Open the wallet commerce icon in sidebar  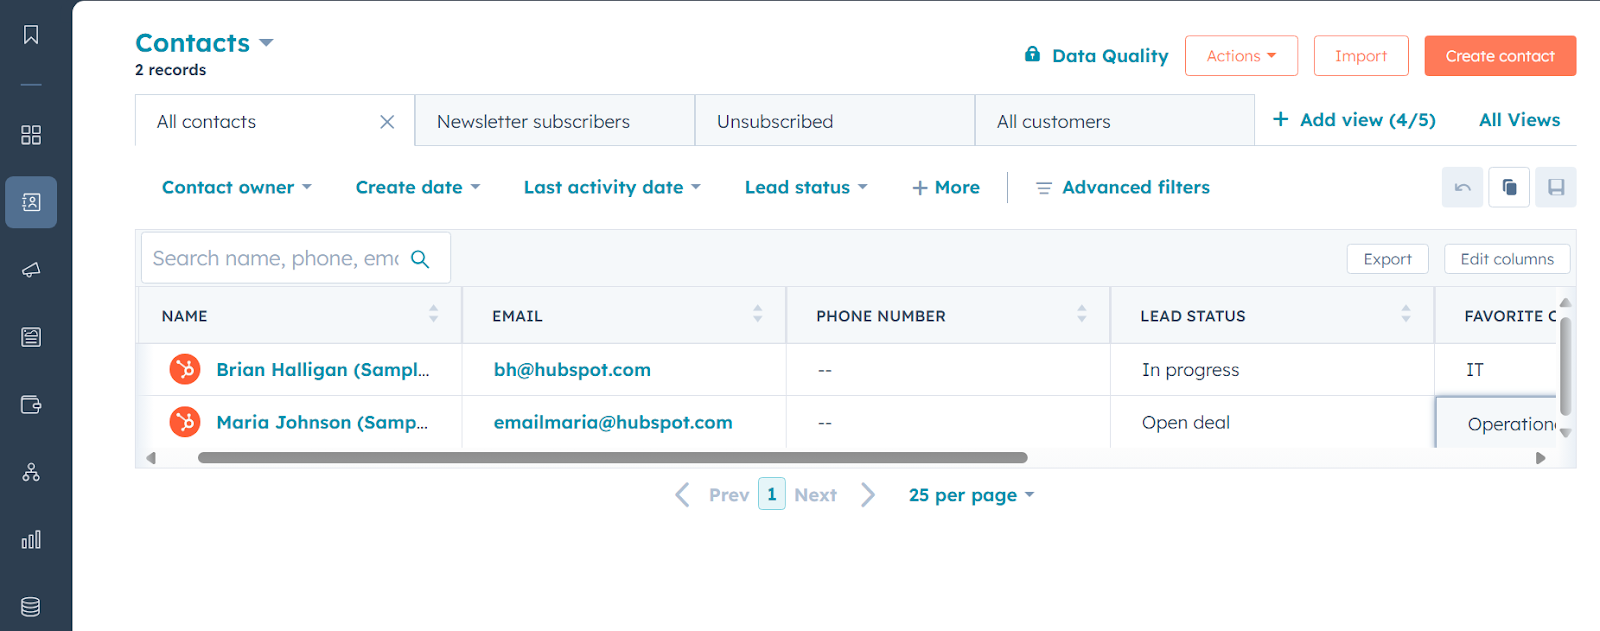pyautogui.click(x=31, y=405)
